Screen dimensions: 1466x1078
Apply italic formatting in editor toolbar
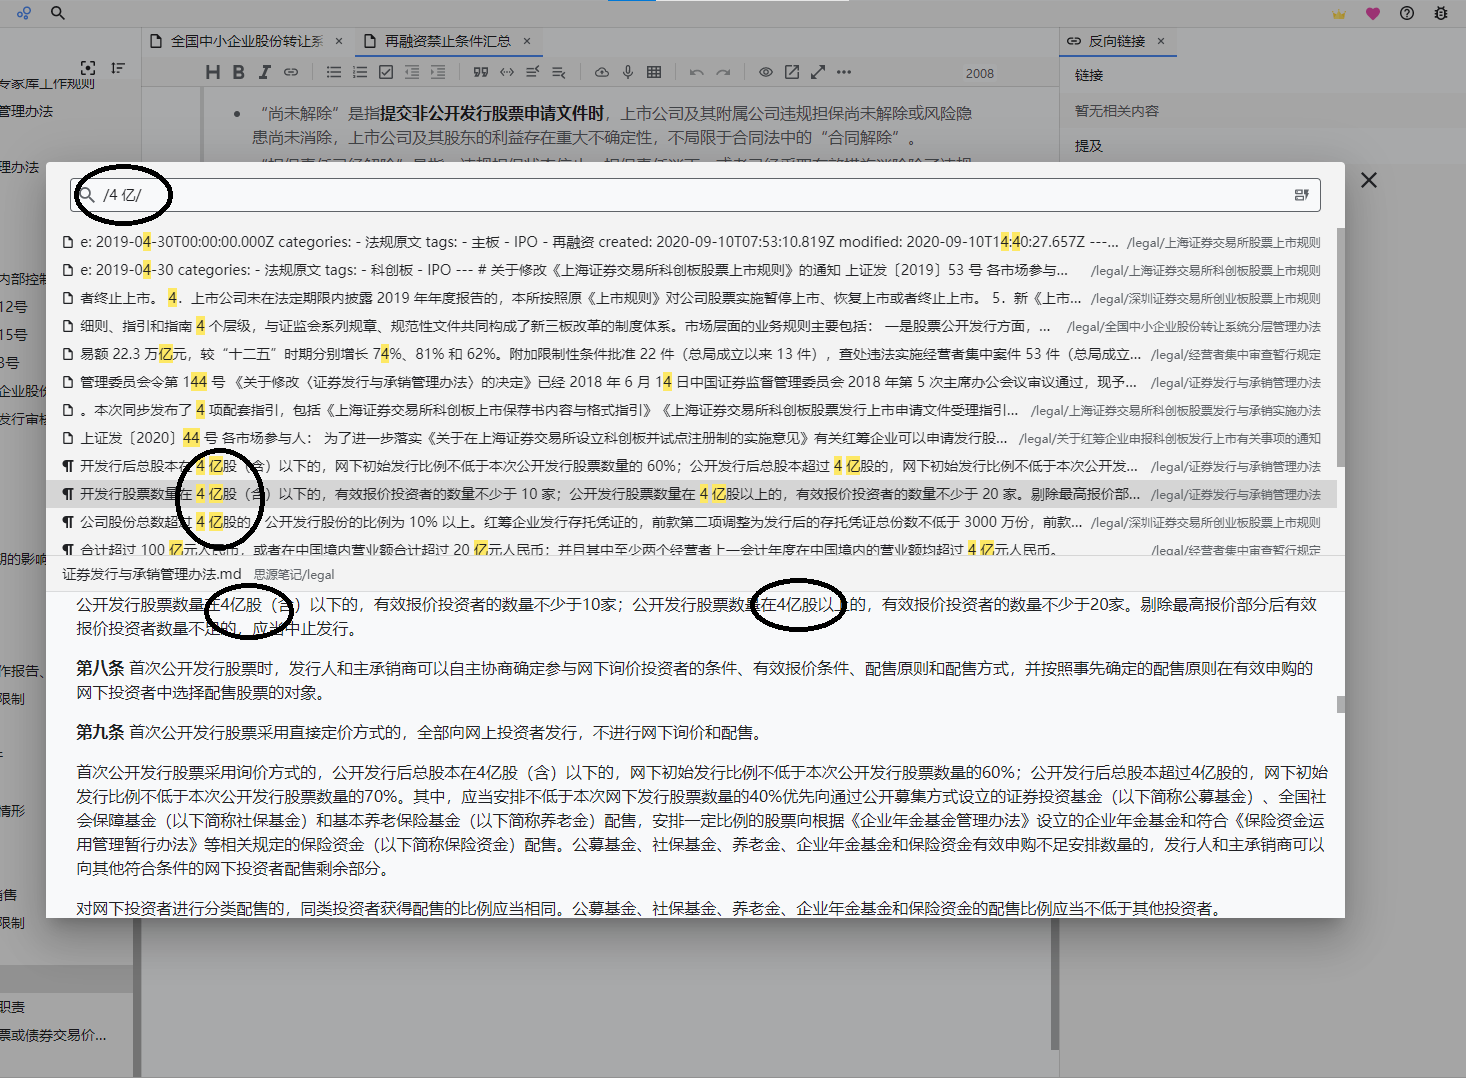265,72
